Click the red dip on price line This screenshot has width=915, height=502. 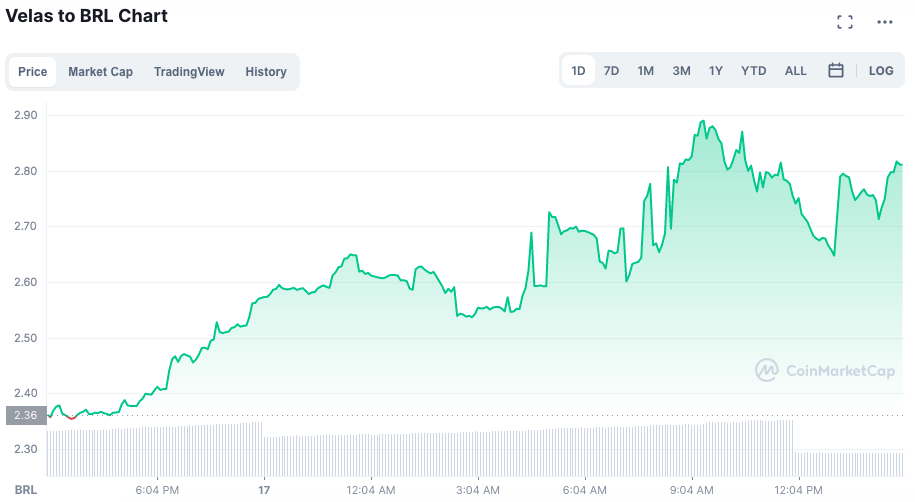[71, 418]
